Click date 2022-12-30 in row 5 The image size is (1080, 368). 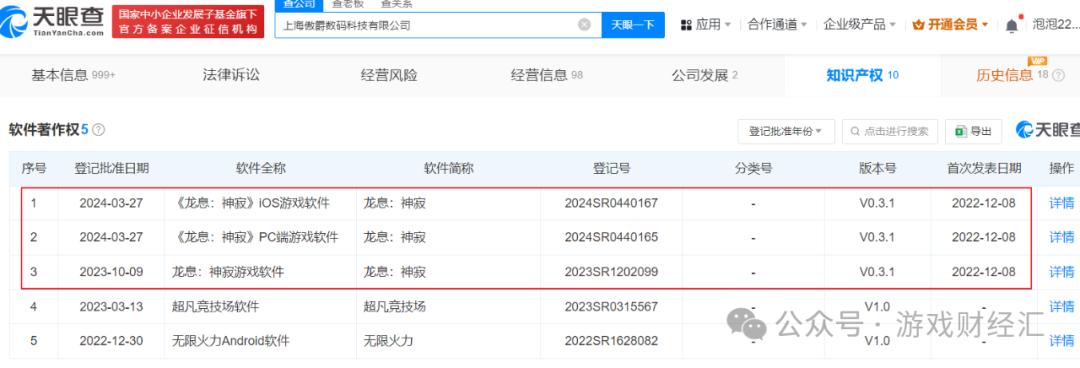(111, 340)
